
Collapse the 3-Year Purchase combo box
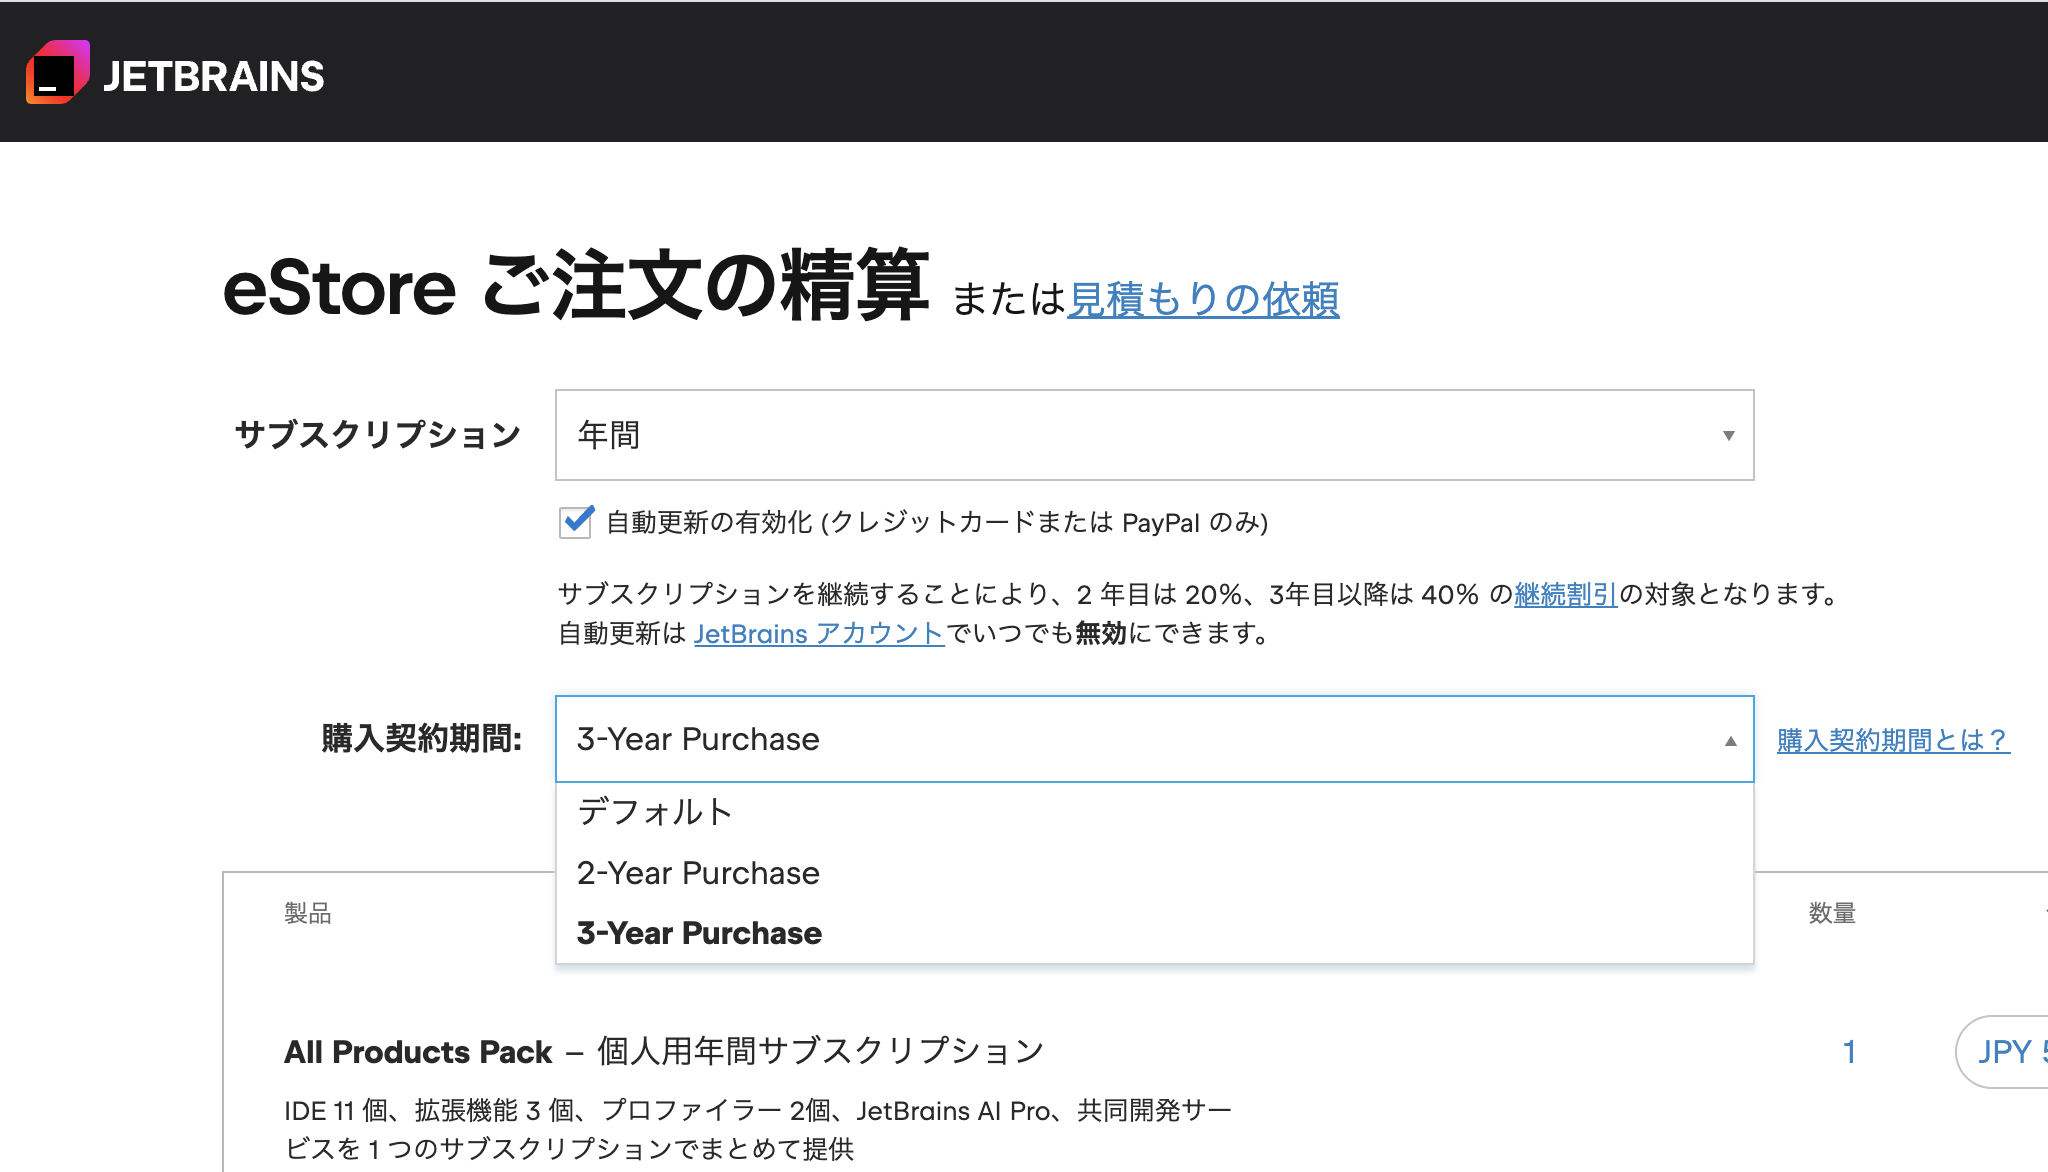click(x=1155, y=739)
